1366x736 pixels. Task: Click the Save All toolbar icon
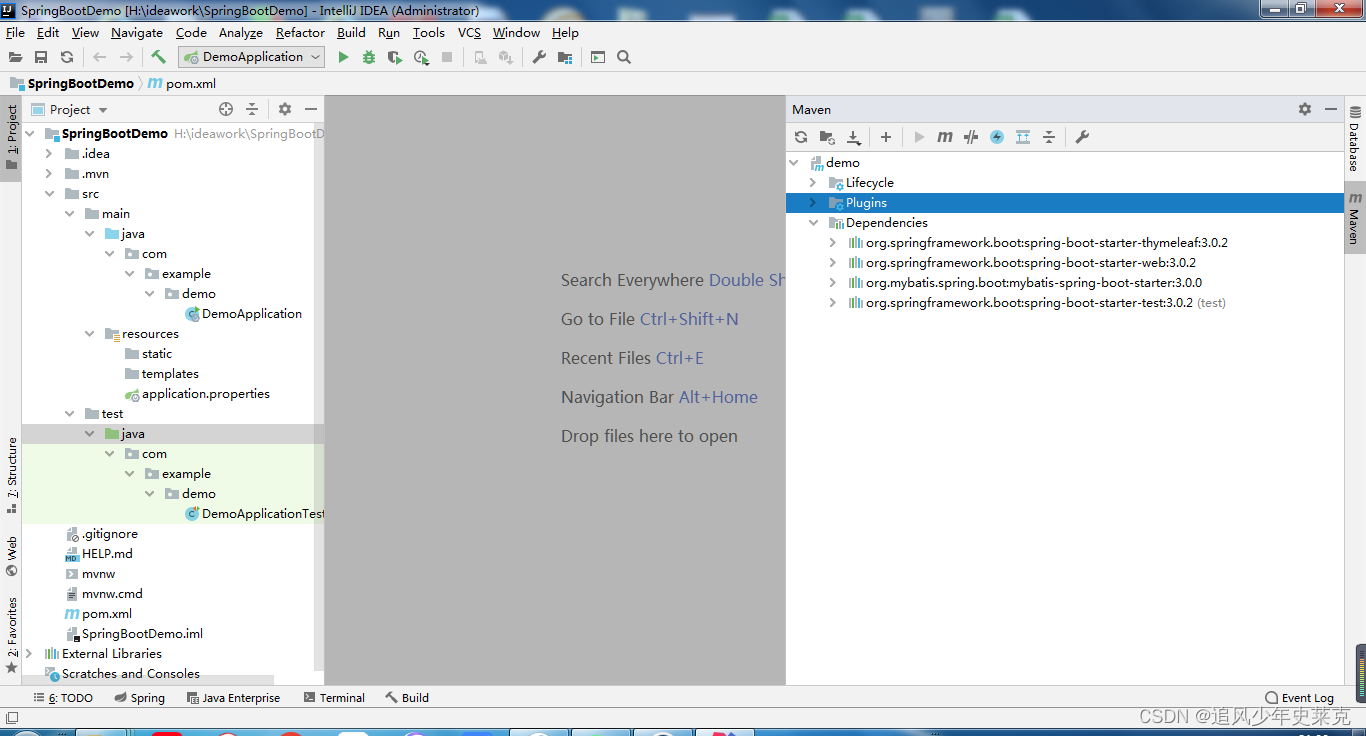click(41, 57)
